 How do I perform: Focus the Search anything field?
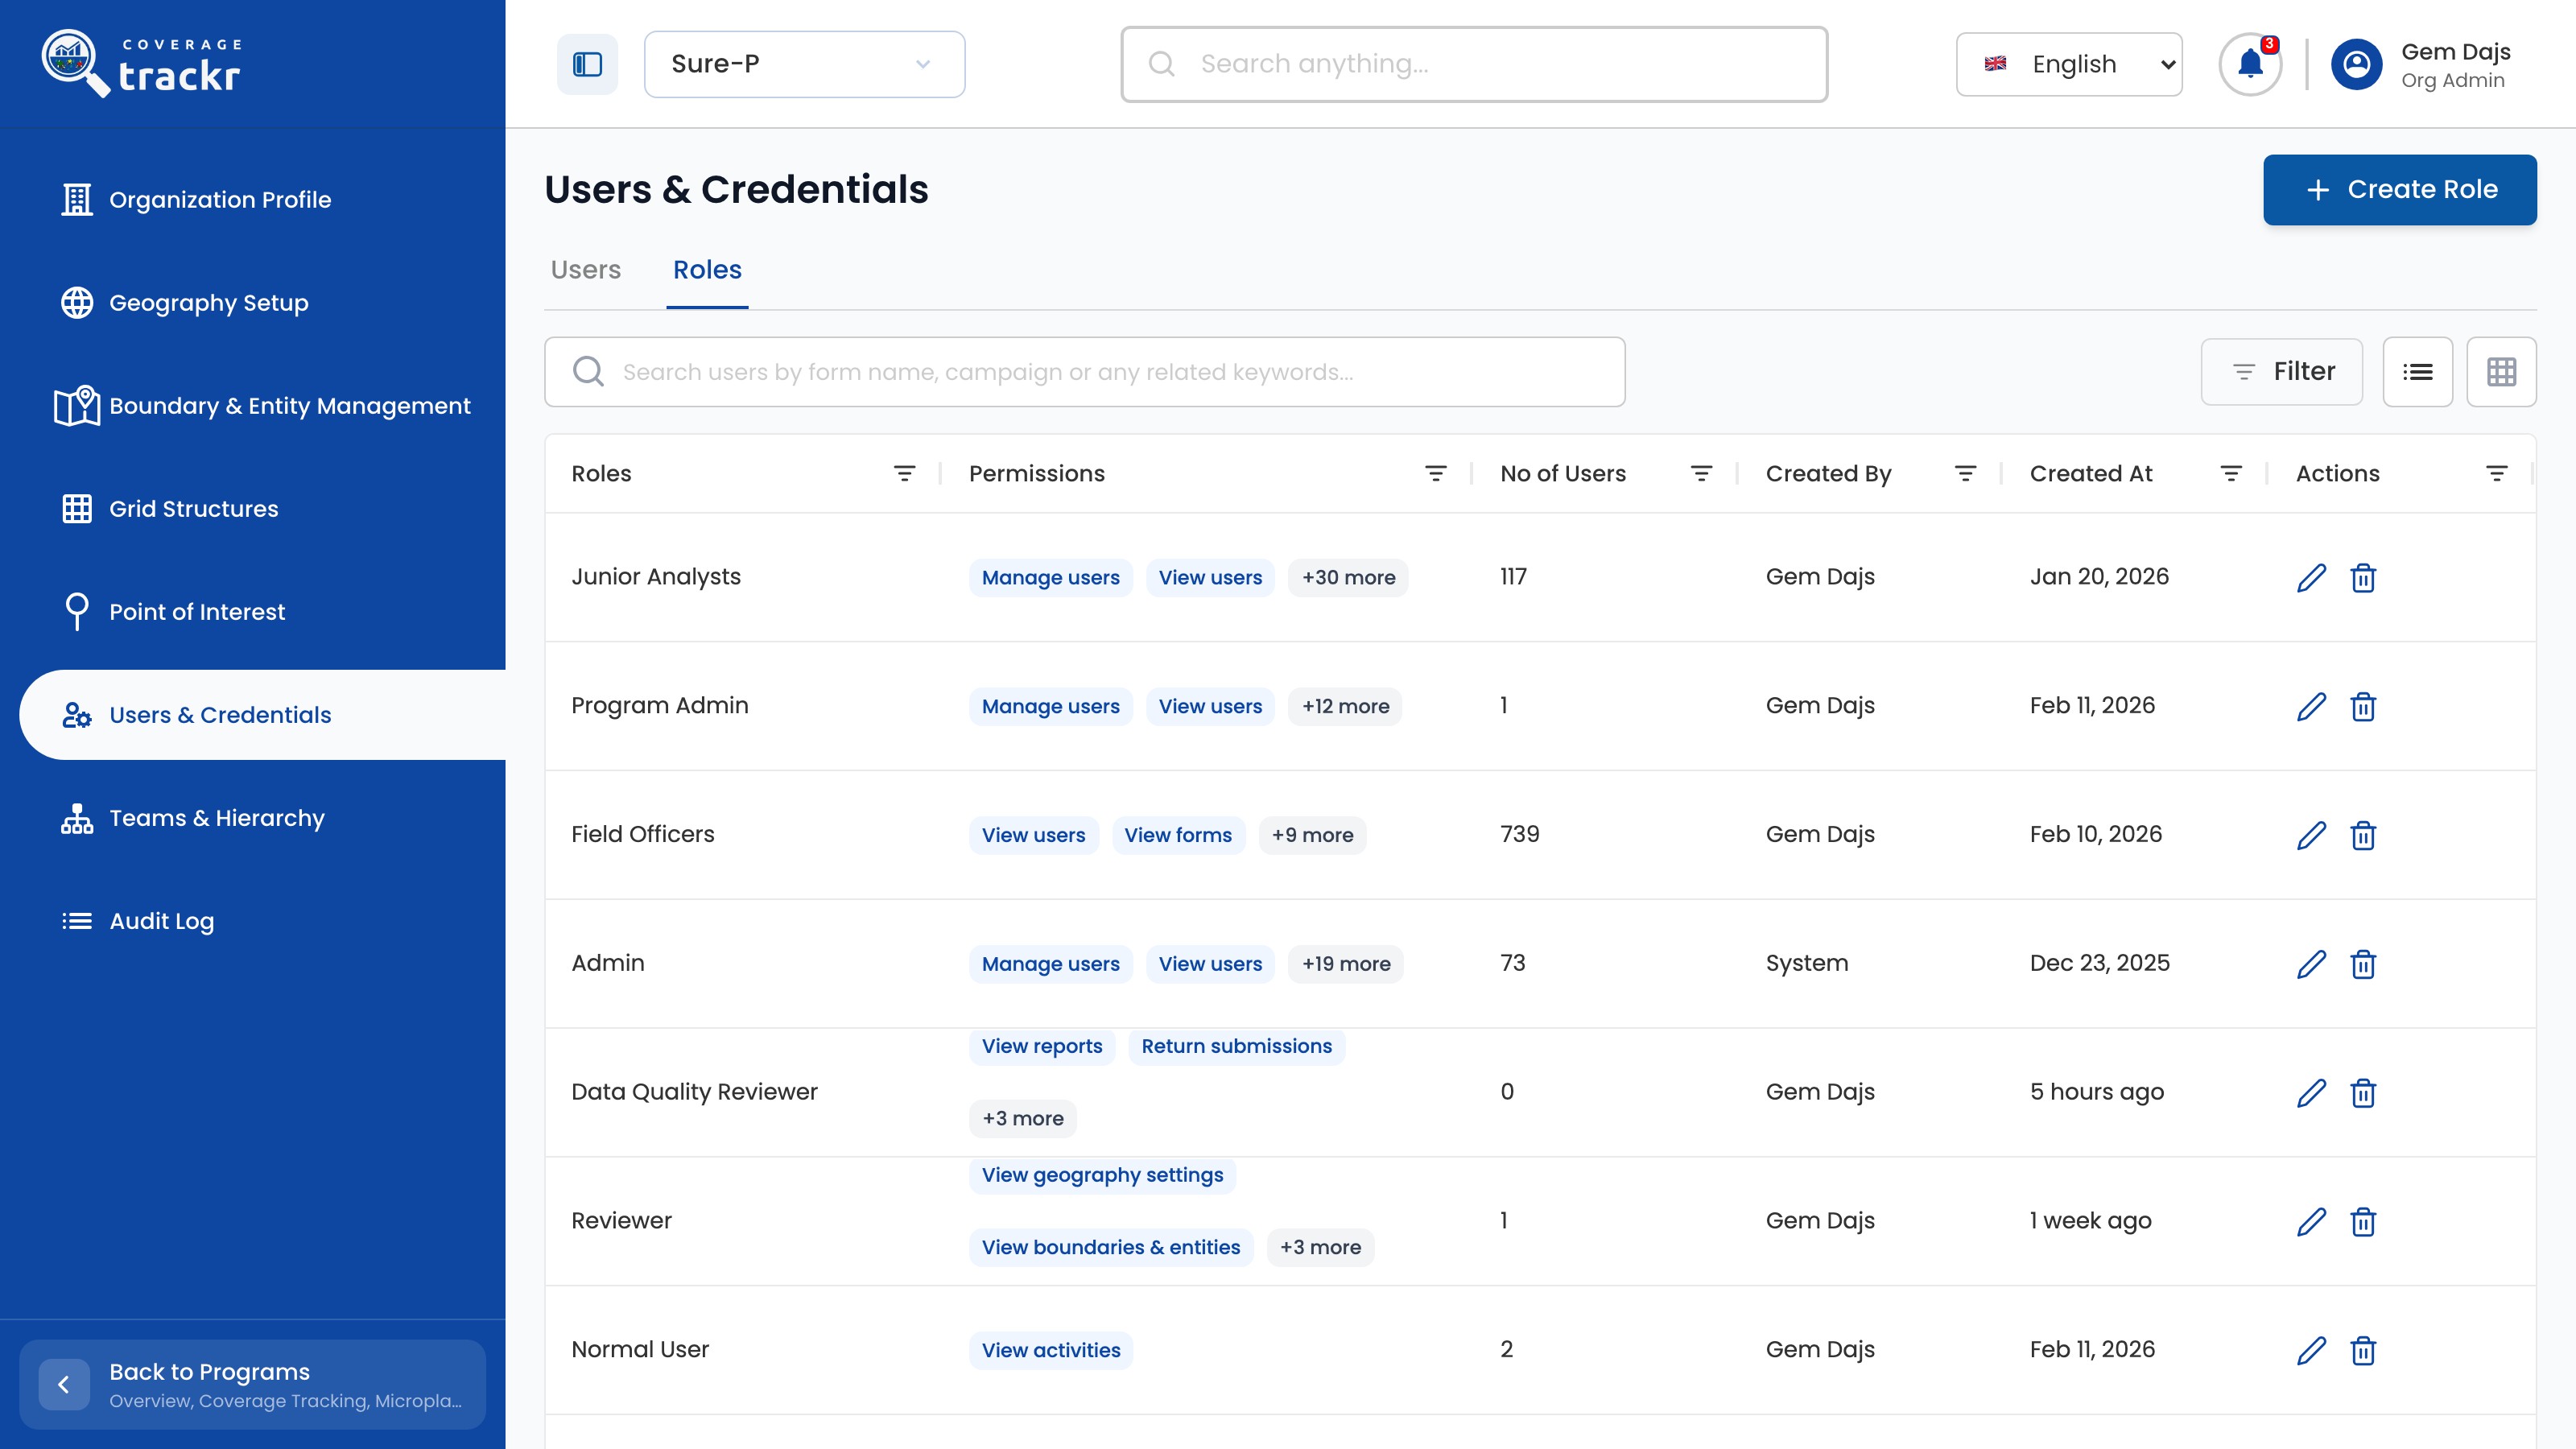1474,64
